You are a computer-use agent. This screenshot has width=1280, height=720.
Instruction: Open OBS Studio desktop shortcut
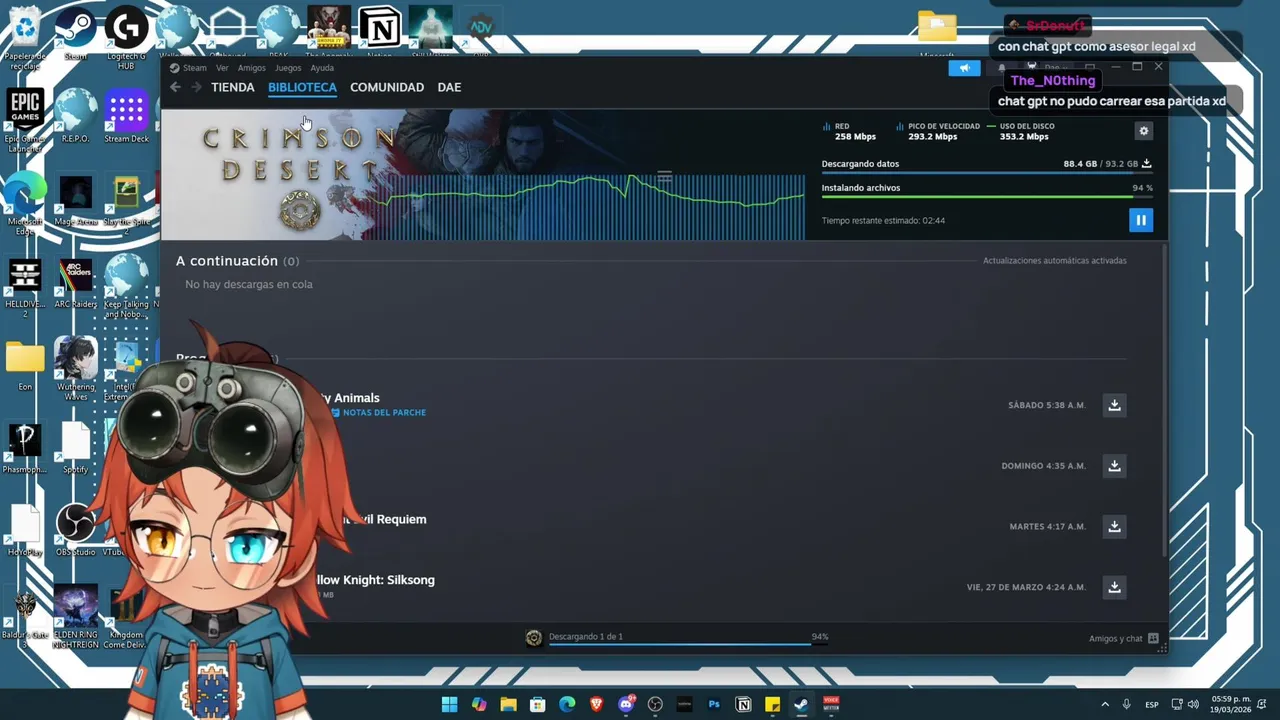(x=76, y=530)
